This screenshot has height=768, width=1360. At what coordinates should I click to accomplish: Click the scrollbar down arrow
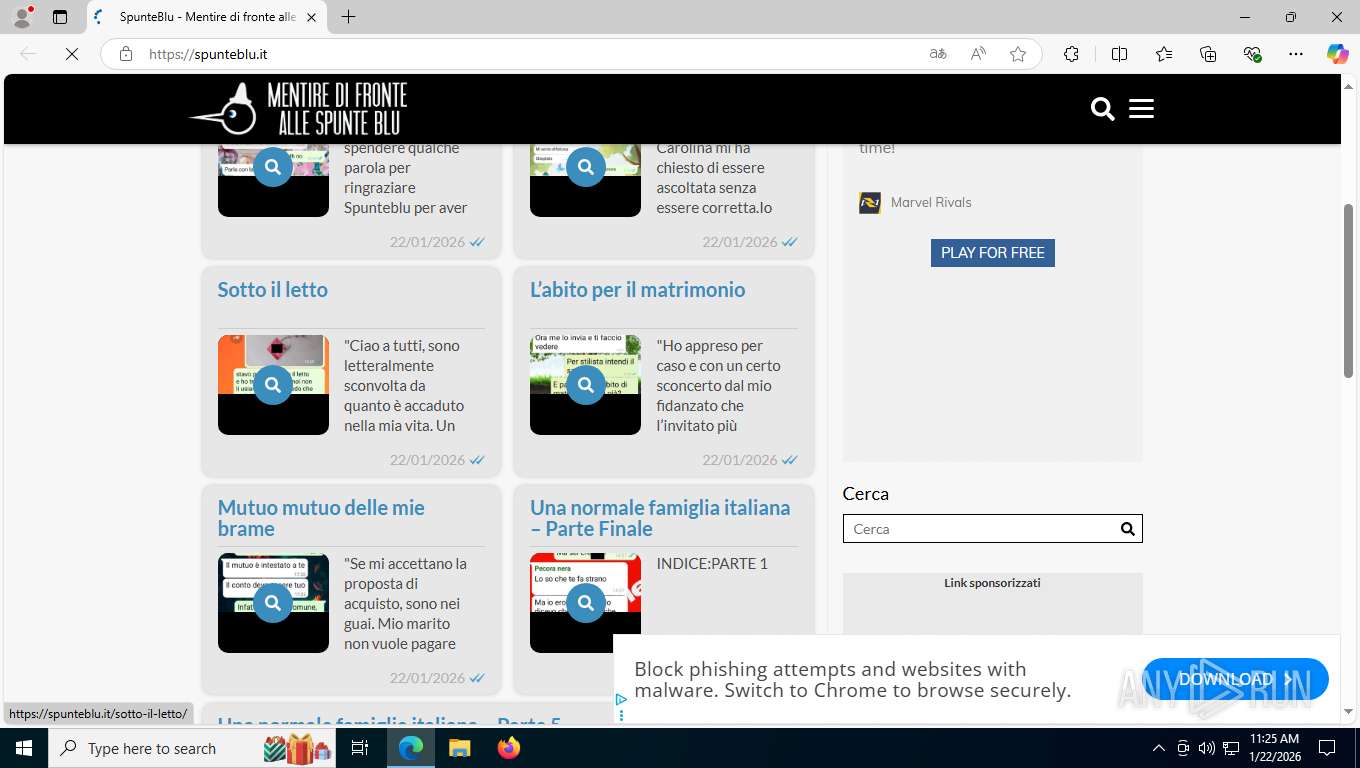tap(1348, 712)
